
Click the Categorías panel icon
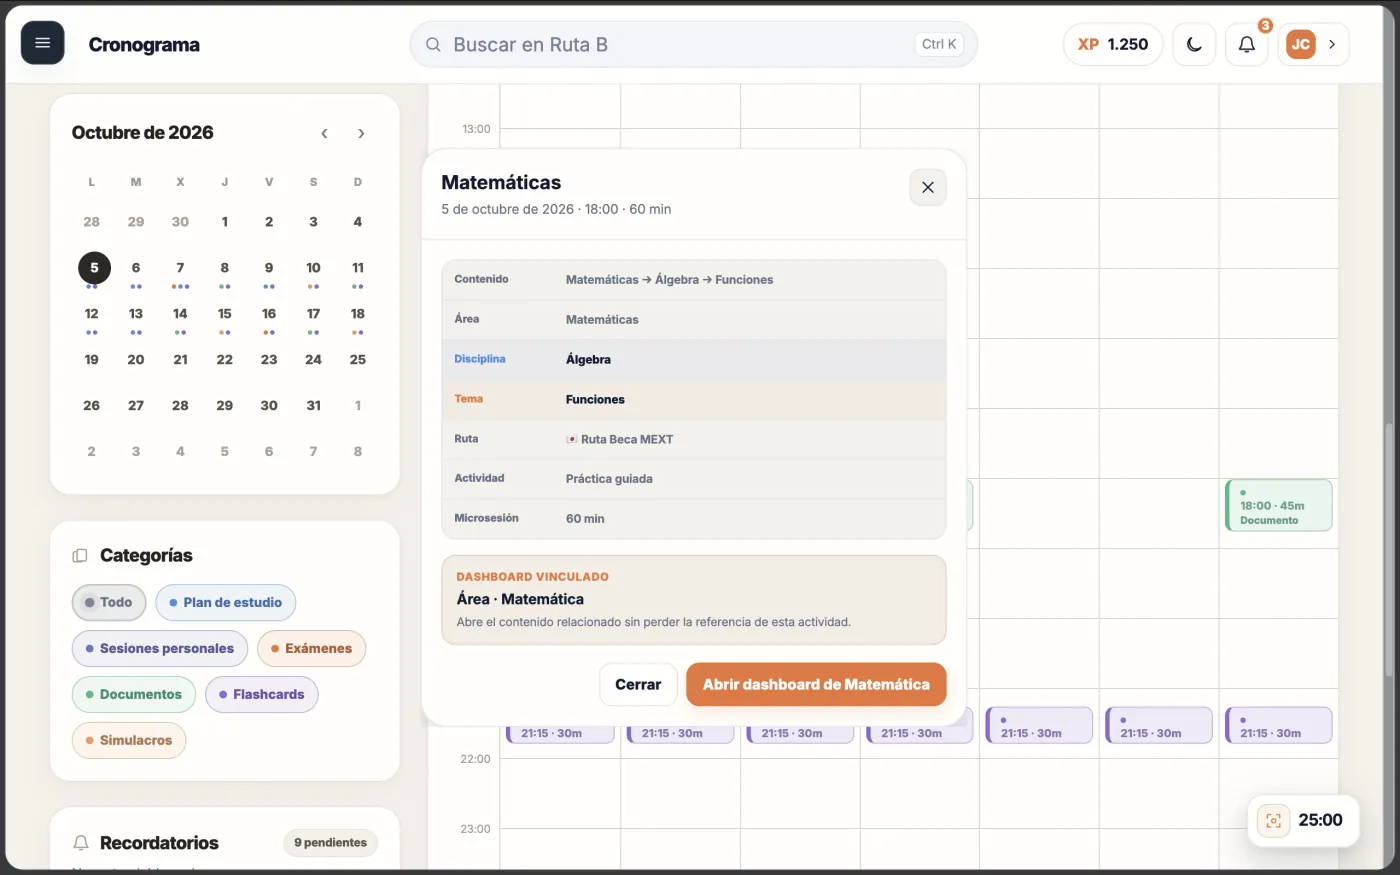[80, 556]
